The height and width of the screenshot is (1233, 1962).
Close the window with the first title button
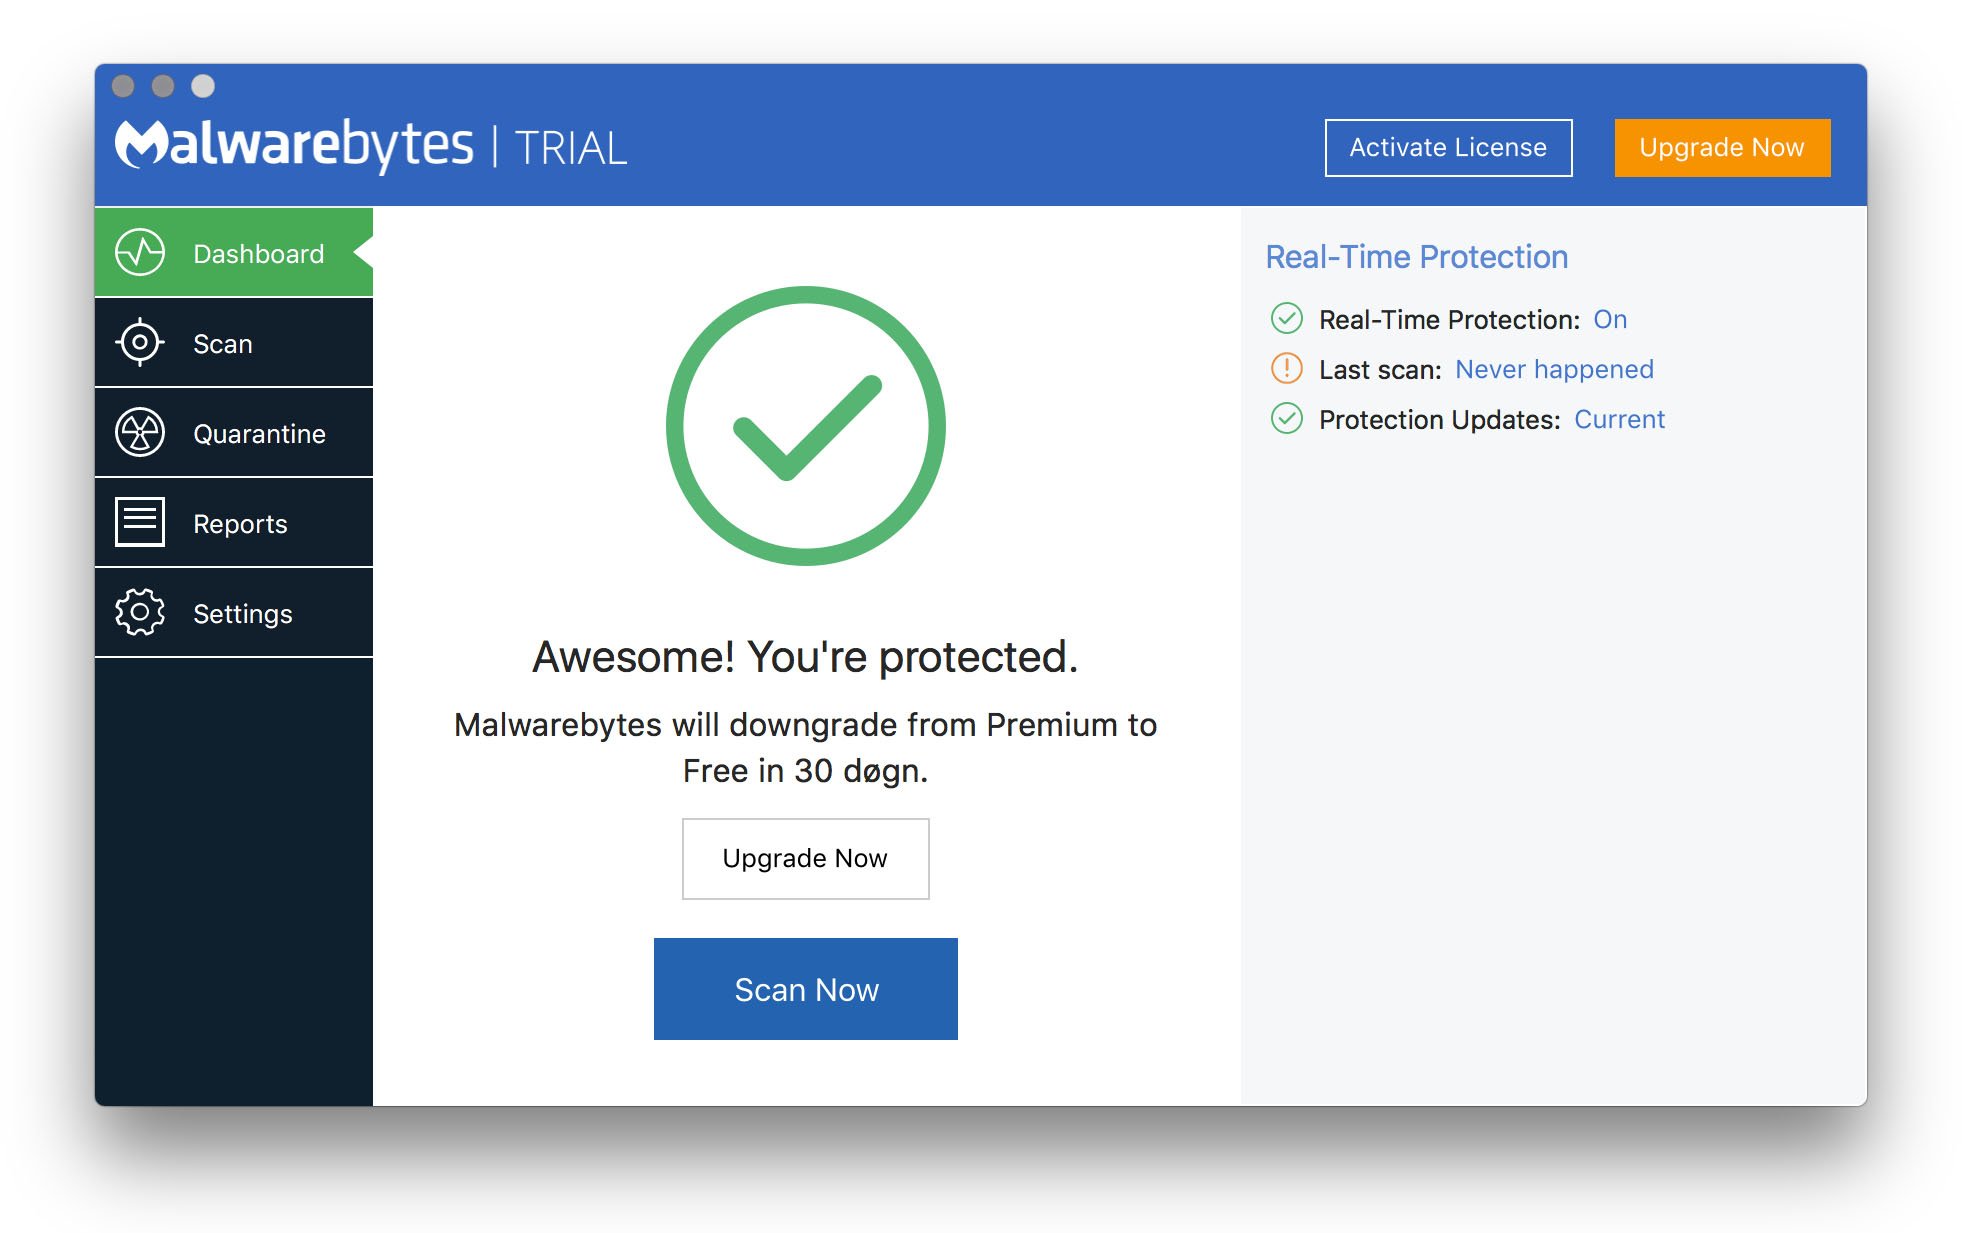coord(123,86)
